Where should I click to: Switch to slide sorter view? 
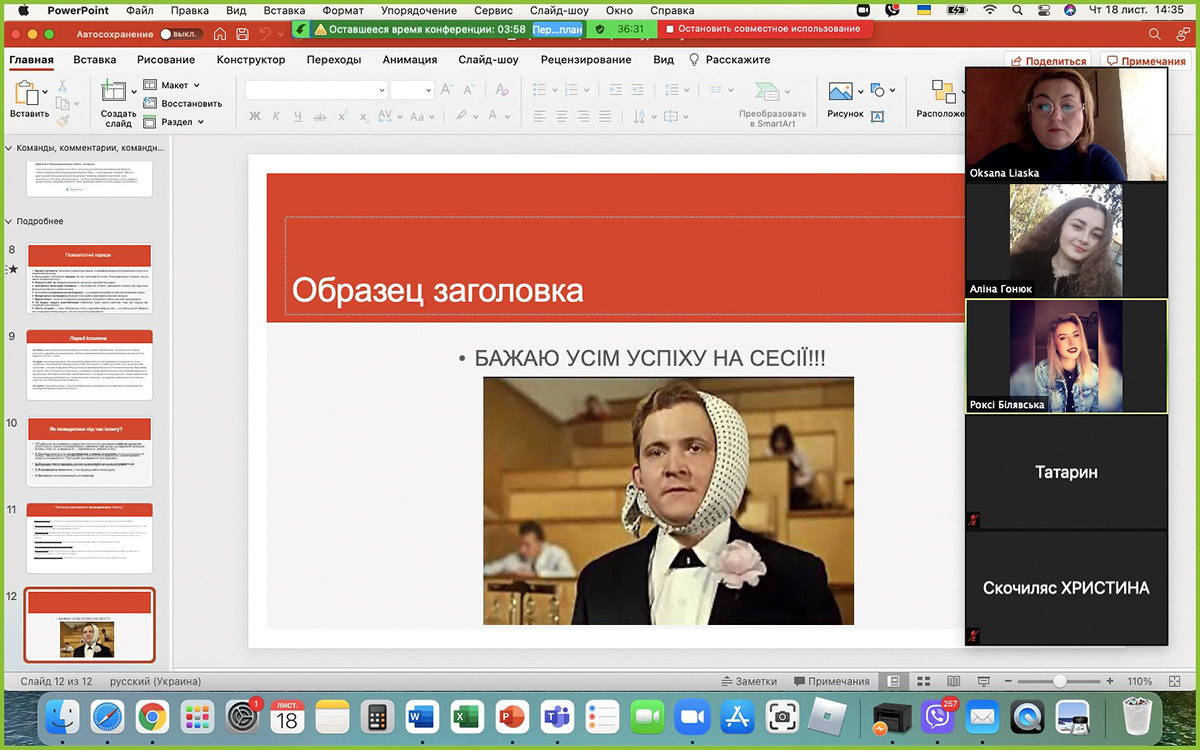923,681
